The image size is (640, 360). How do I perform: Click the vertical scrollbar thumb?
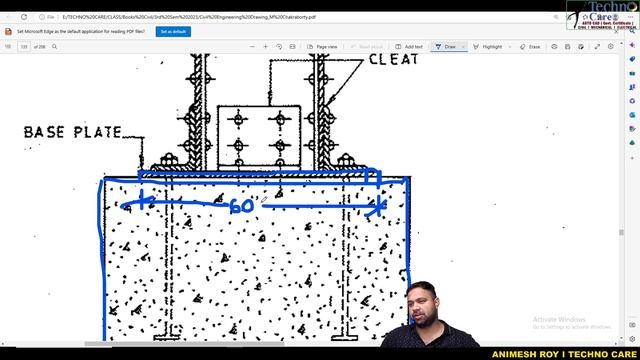click(x=621, y=232)
